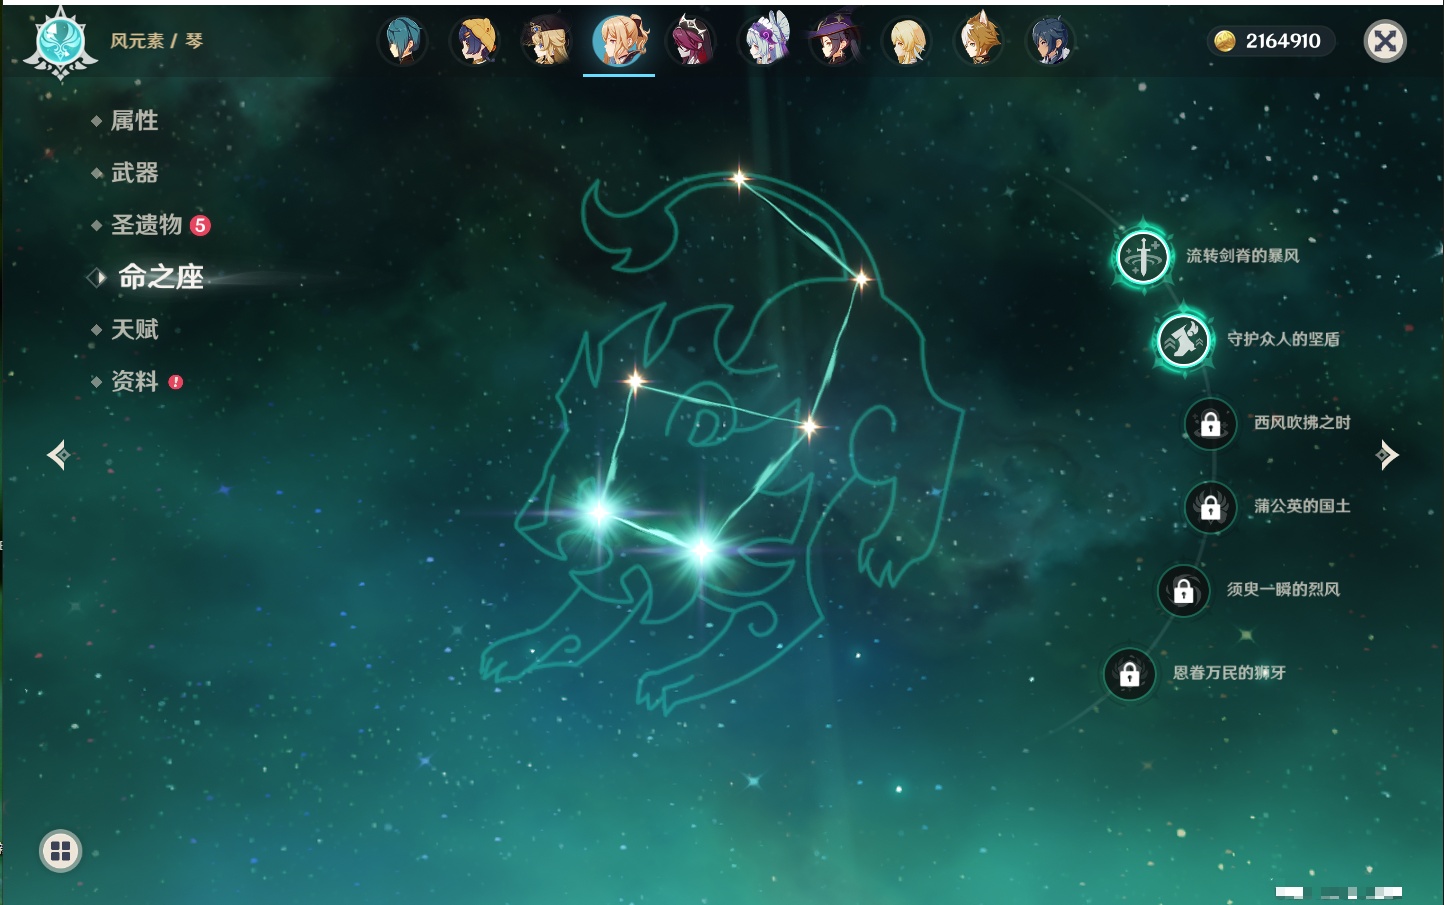Open the 圣遗物 artifacts menu
The image size is (1444, 905).
click(146, 225)
